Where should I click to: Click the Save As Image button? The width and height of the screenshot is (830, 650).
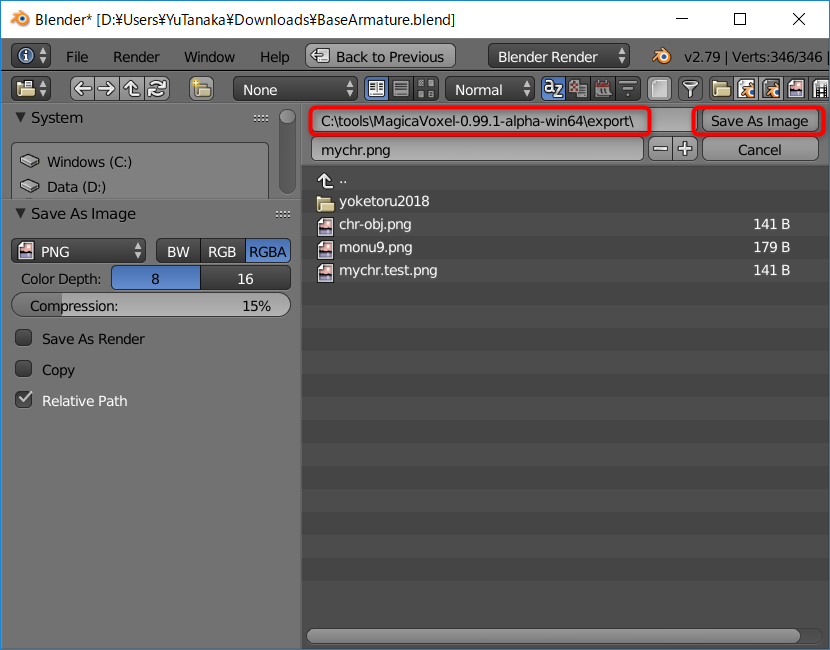[x=759, y=121]
